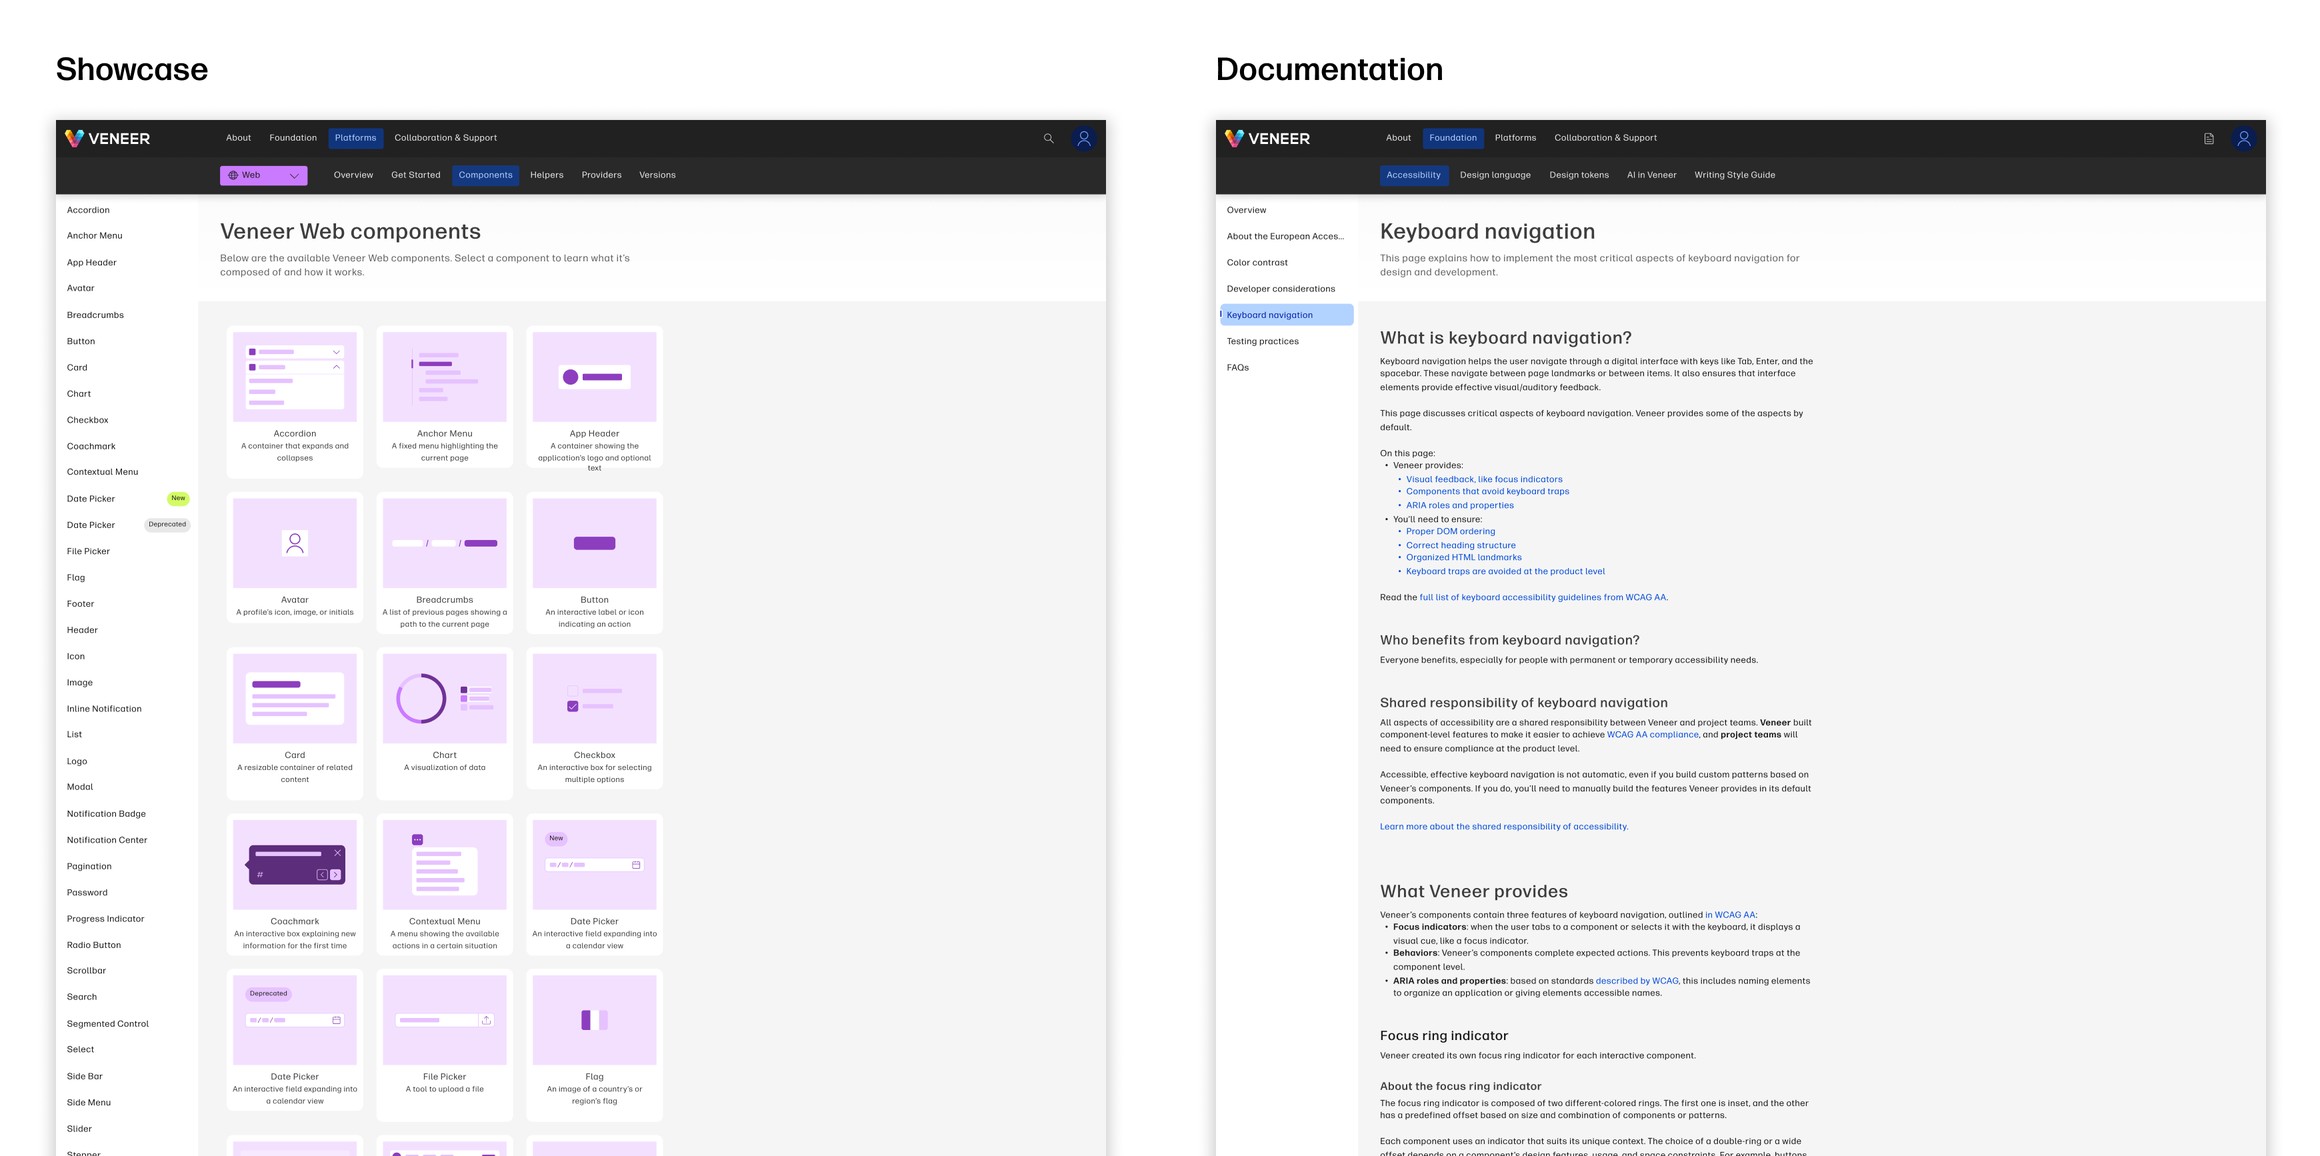Follow the ARIA roles and properties link

[1460, 505]
